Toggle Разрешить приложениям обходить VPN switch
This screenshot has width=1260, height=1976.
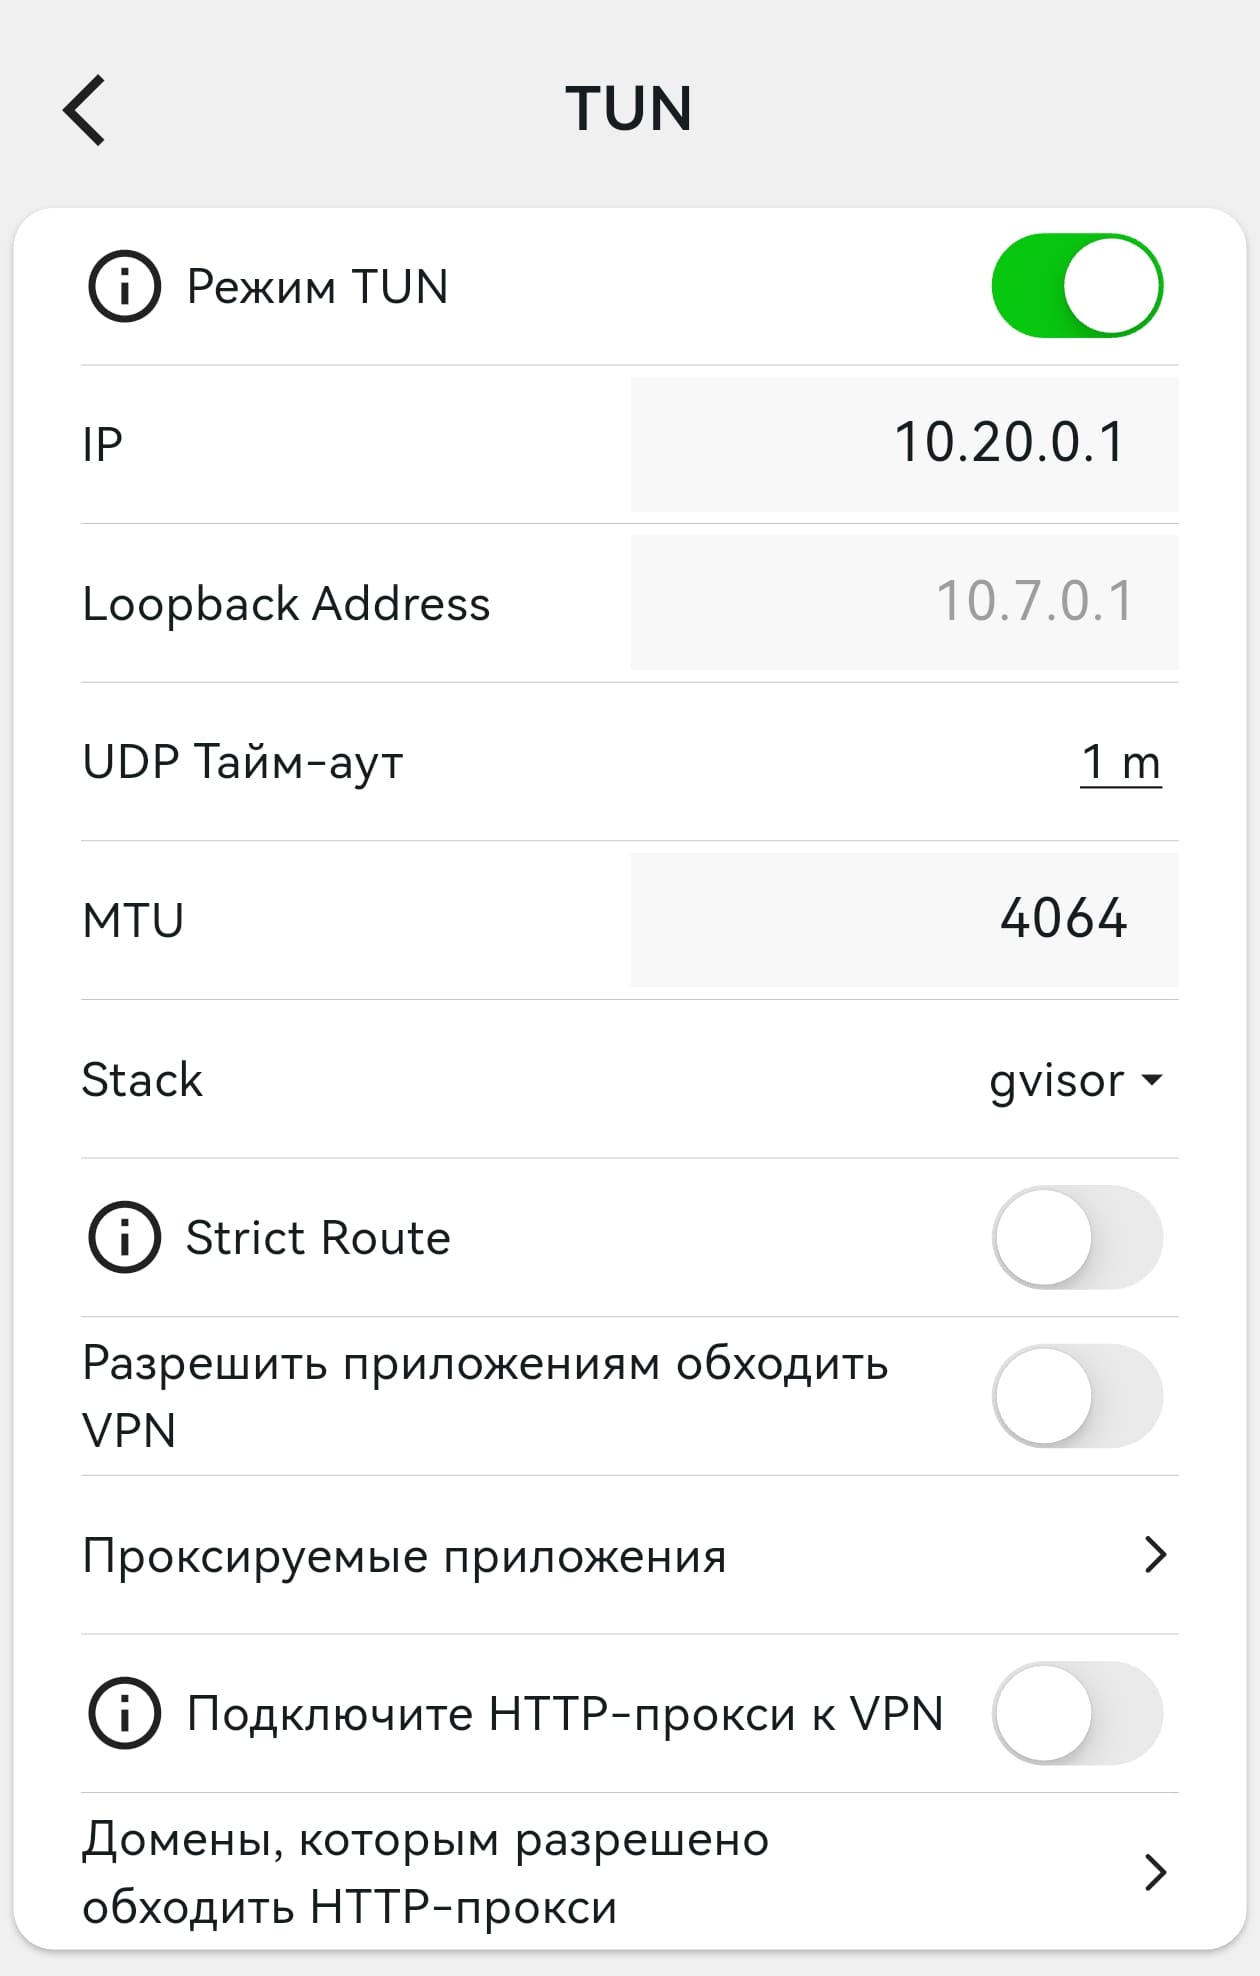point(1077,1396)
